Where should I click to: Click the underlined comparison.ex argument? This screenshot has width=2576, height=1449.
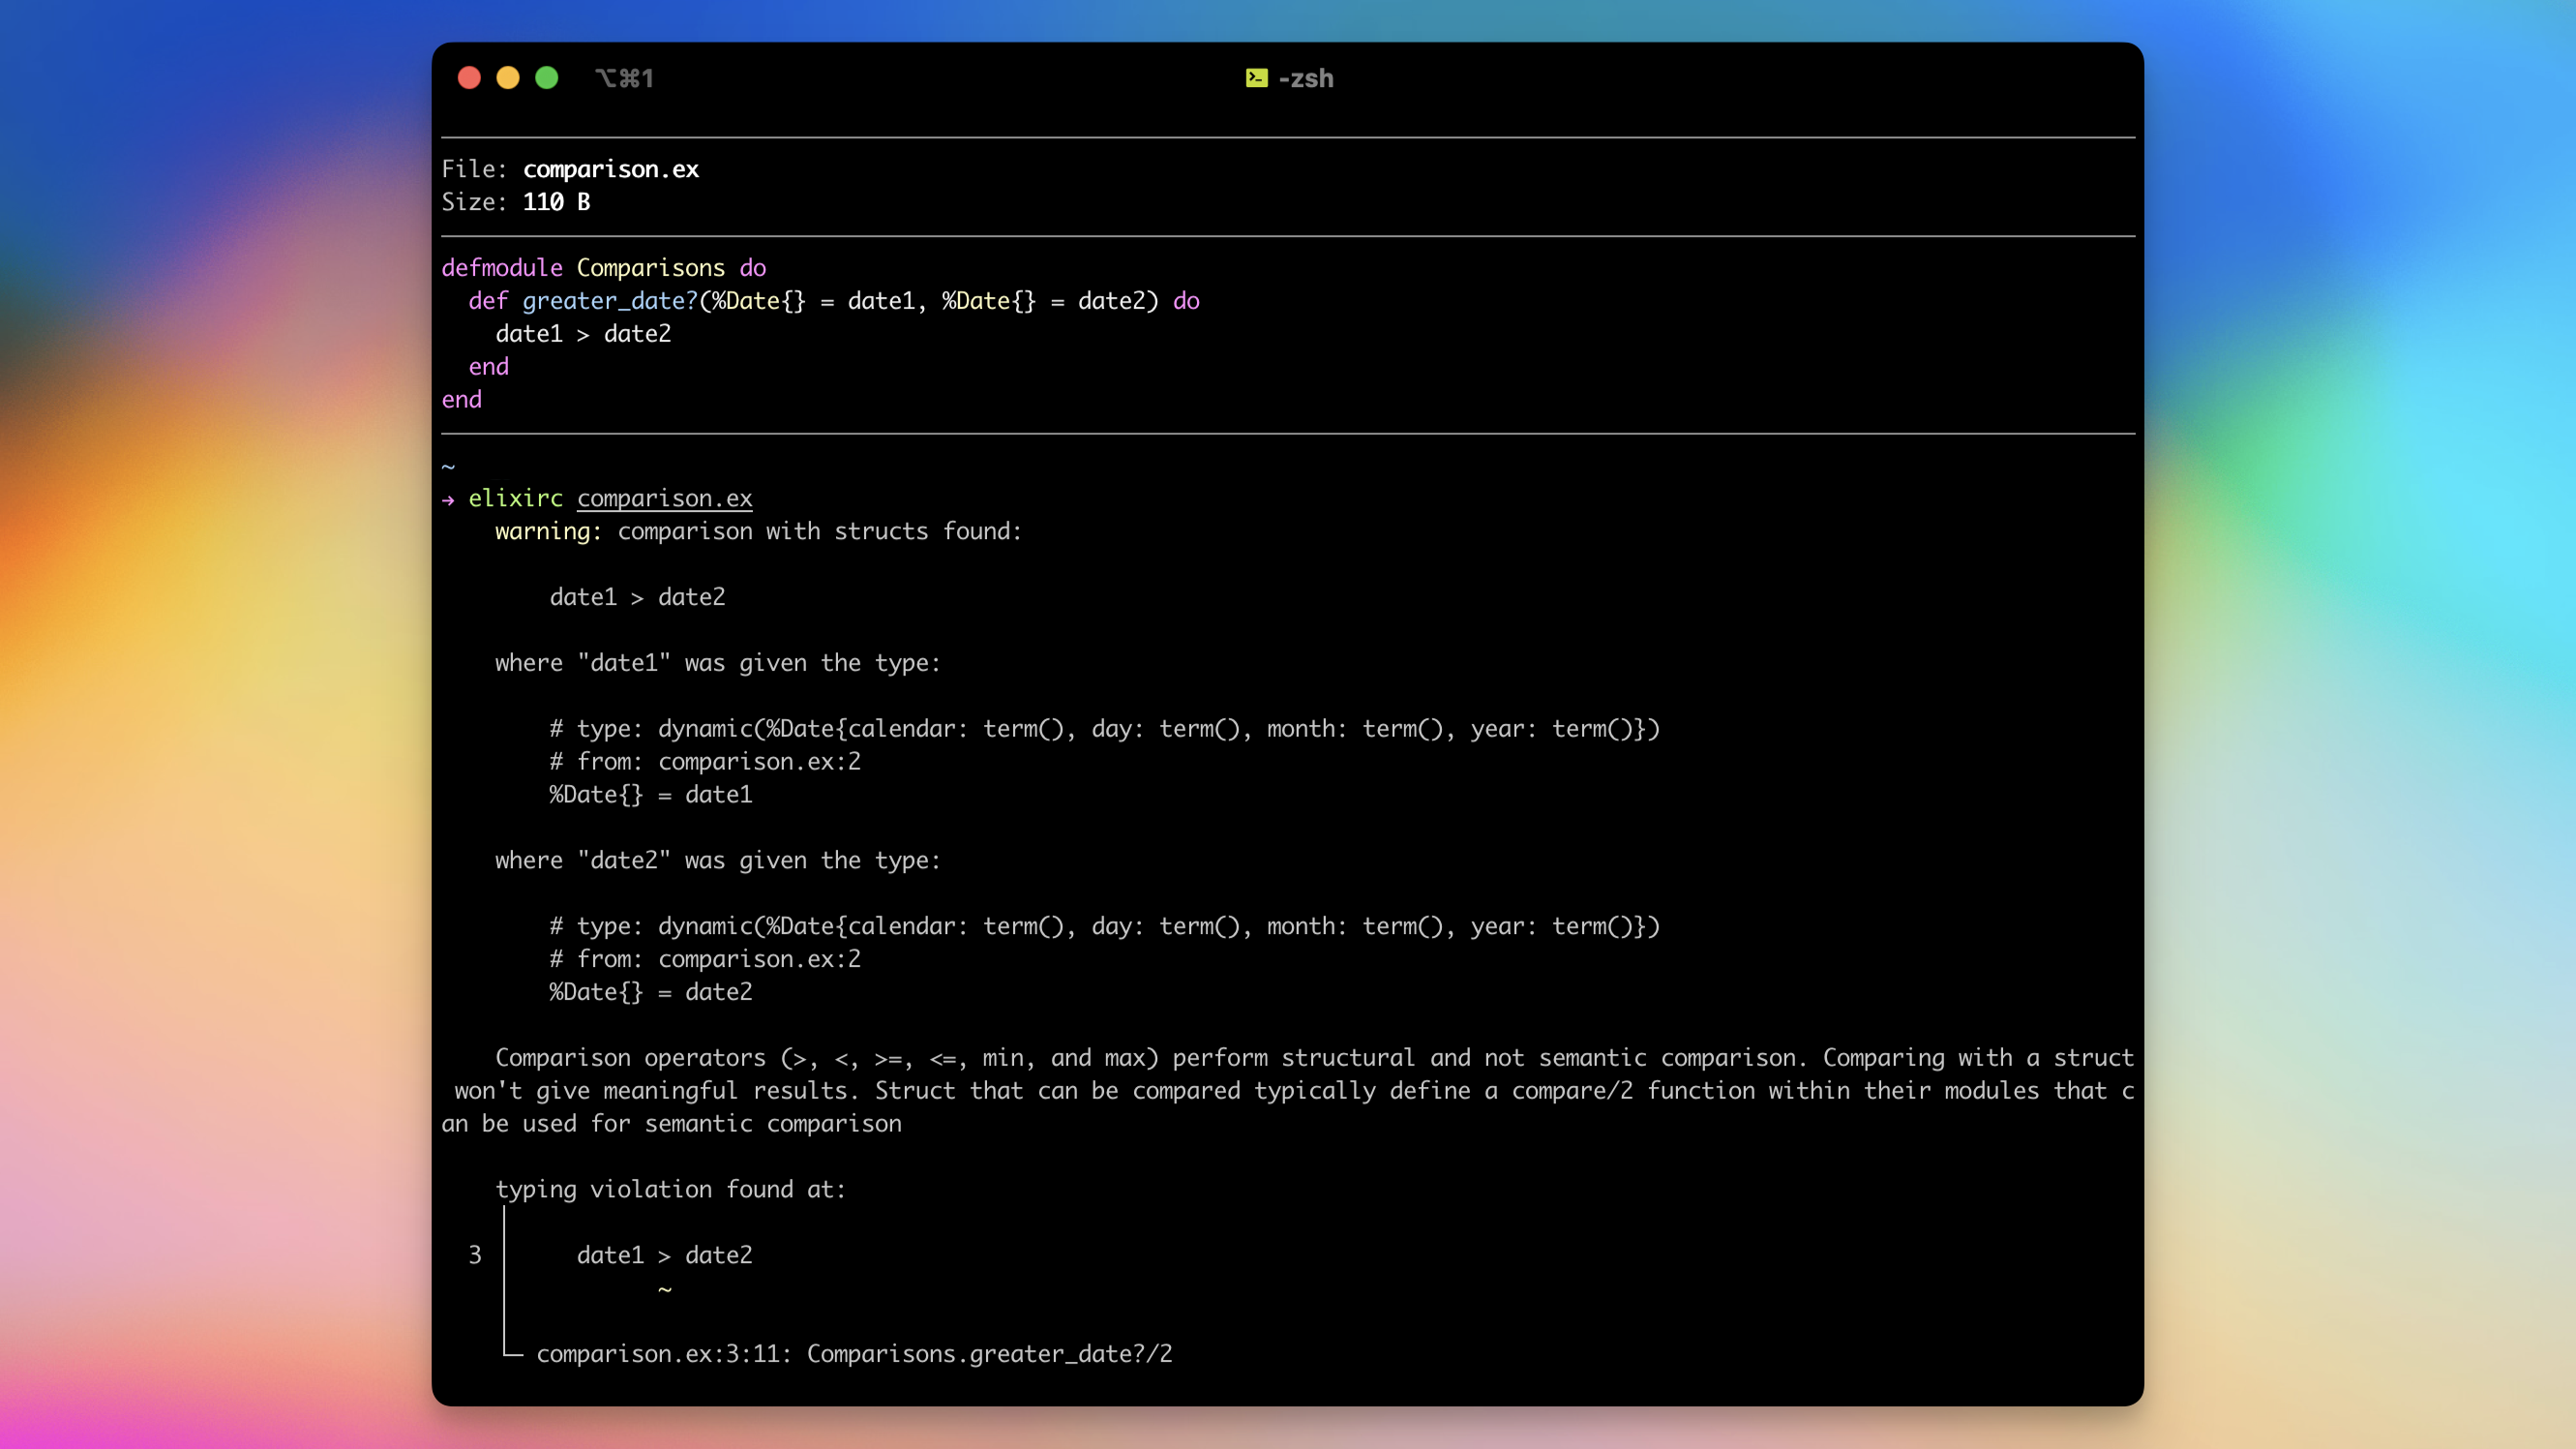click(665, 498)
